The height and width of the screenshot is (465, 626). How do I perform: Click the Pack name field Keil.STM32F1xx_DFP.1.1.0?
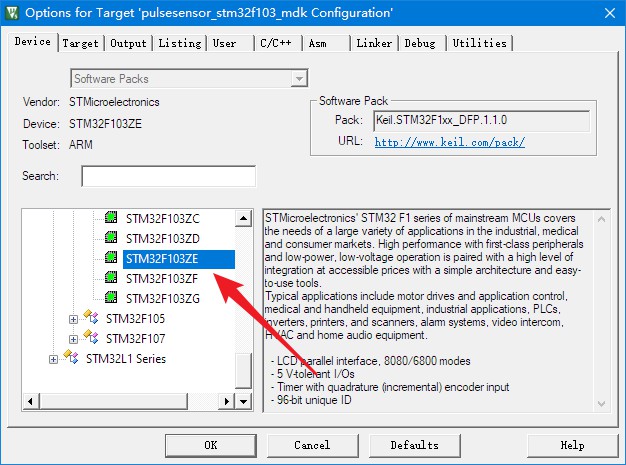click(x=481, y=121)
